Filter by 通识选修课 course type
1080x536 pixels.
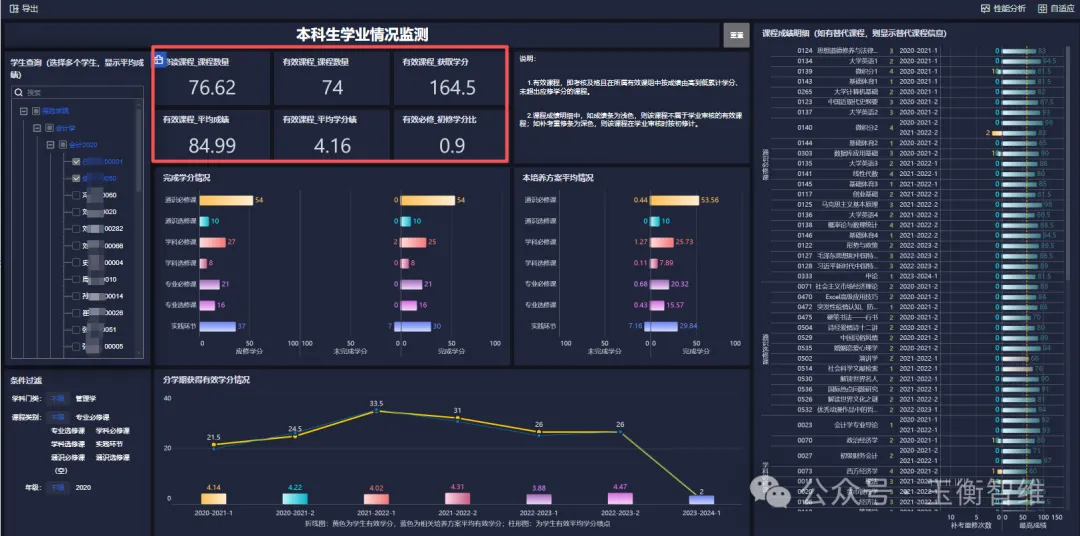click(x=112, y=457)
